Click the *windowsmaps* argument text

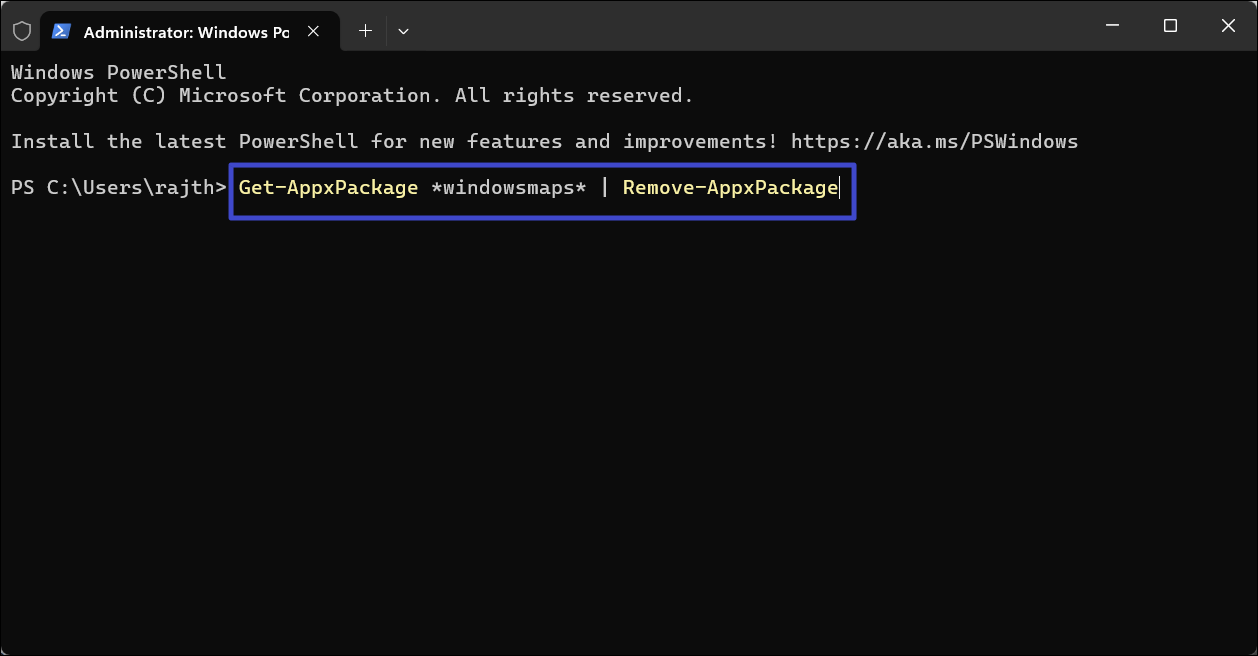click(508, 188)
